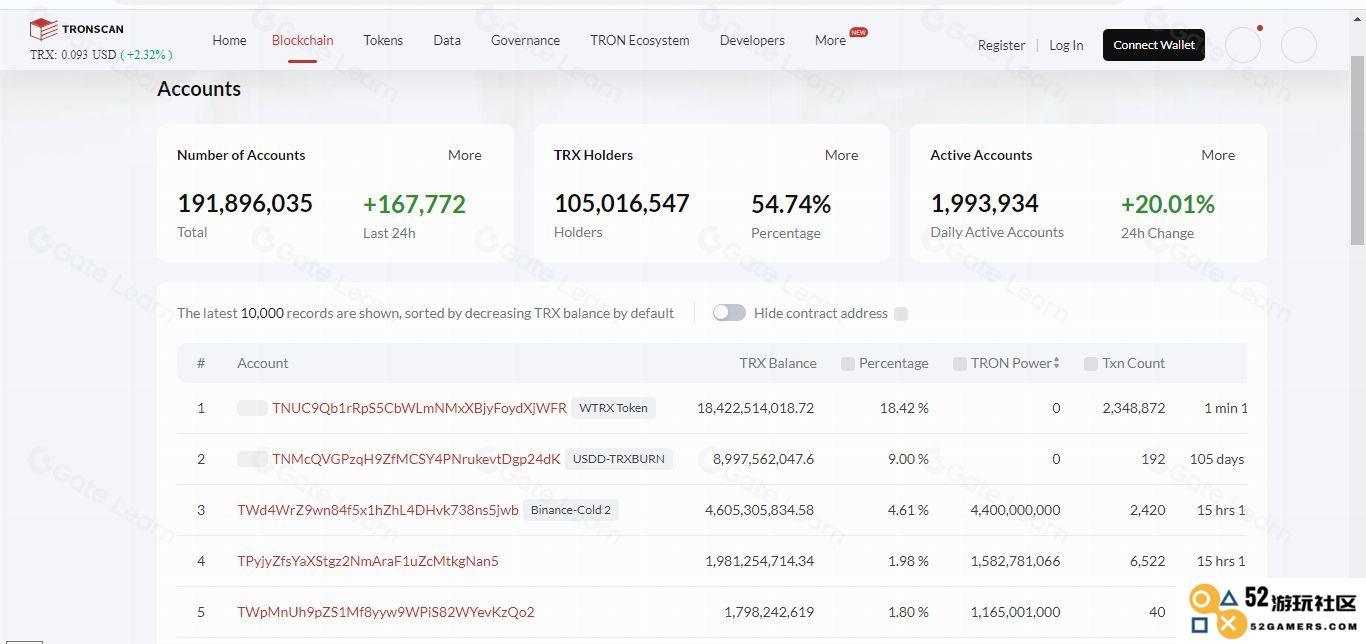
Task: Expand the More menu
Action: pos(830,40)
